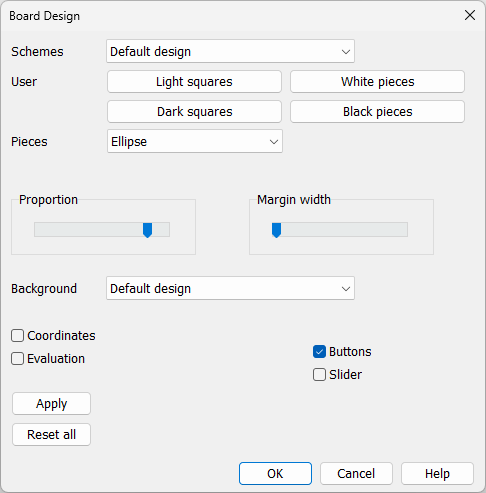Expand the Background dropdown
The height and width of the screenshot is (493, 486).
(230, 288)
